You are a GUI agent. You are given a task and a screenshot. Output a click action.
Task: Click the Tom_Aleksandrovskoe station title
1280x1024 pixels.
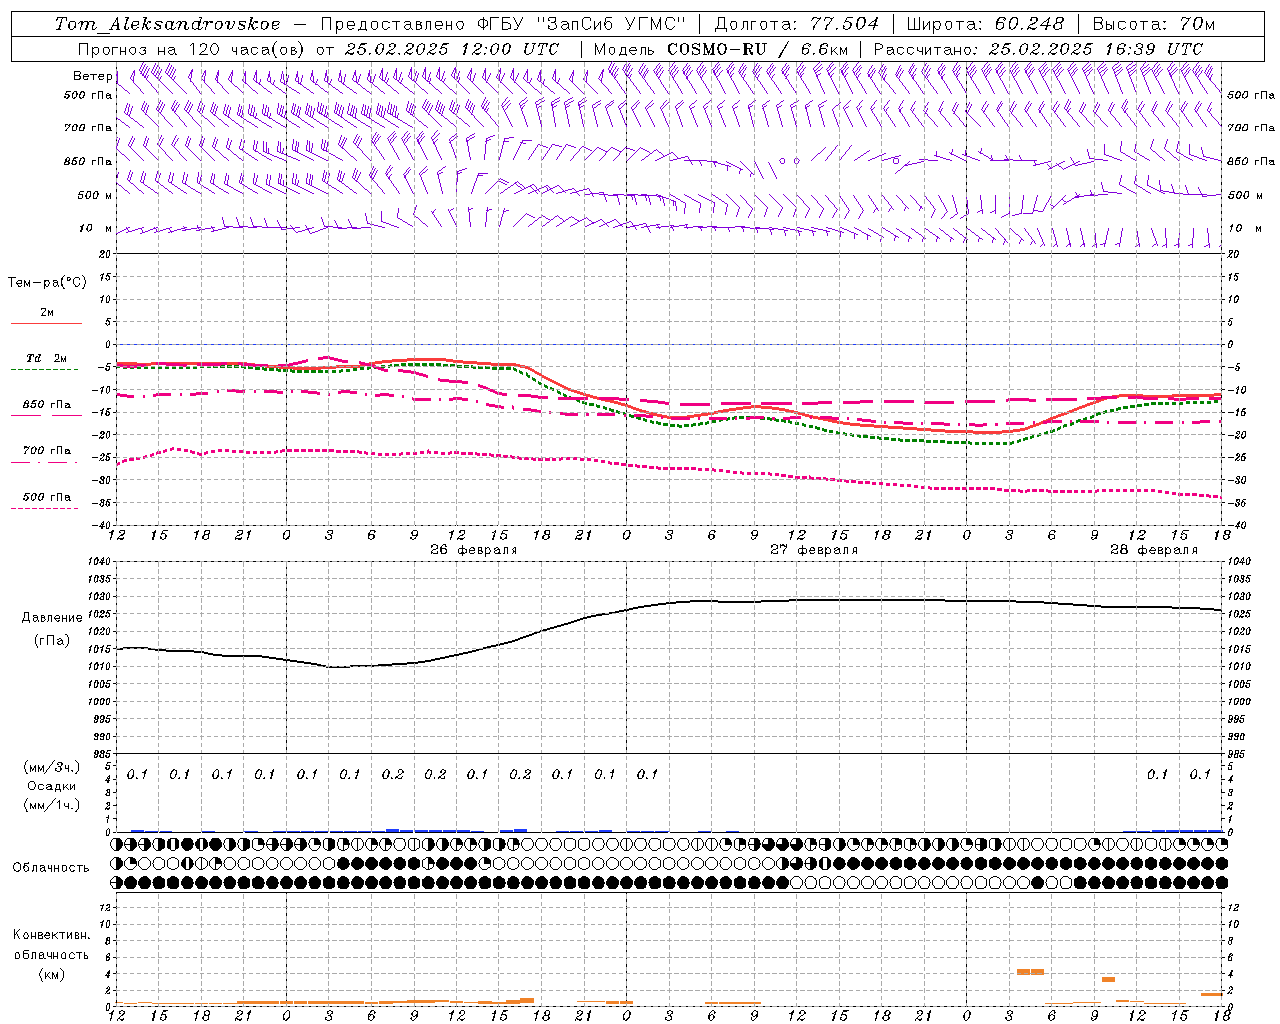tap(167, 24)
